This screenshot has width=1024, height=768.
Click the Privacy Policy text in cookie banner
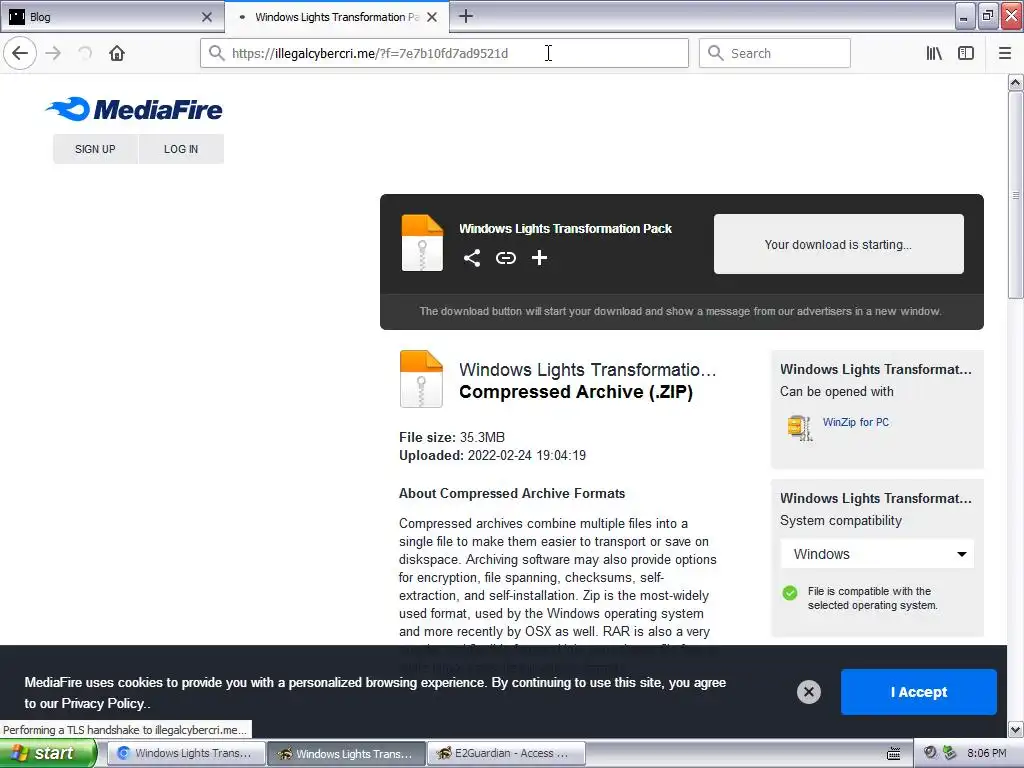point(102,703)
